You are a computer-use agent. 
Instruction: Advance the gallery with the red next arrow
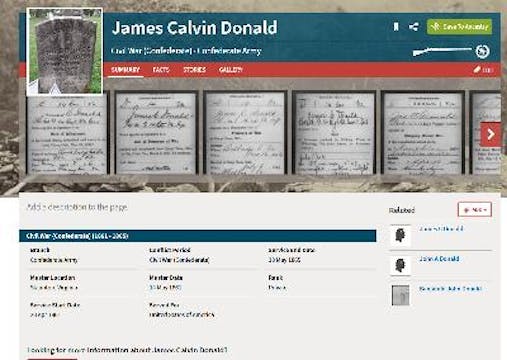490,134
